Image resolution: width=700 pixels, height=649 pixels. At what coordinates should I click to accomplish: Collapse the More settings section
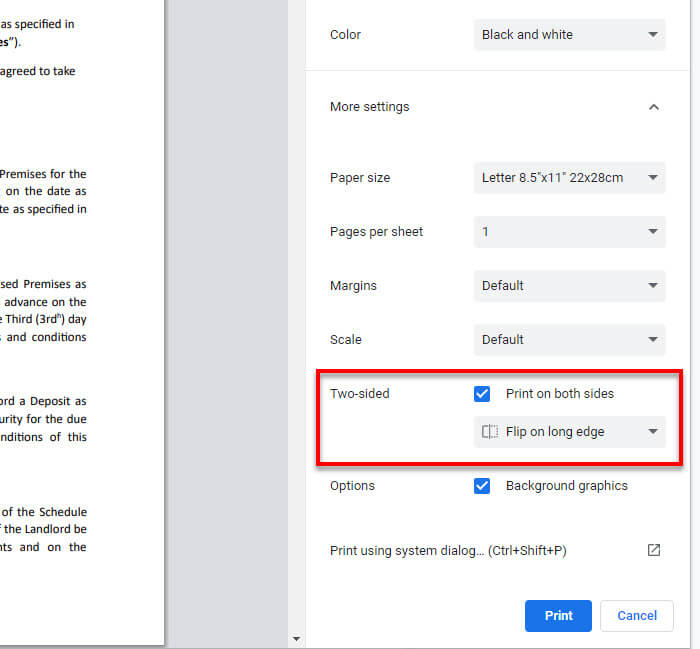coord(654,107)
